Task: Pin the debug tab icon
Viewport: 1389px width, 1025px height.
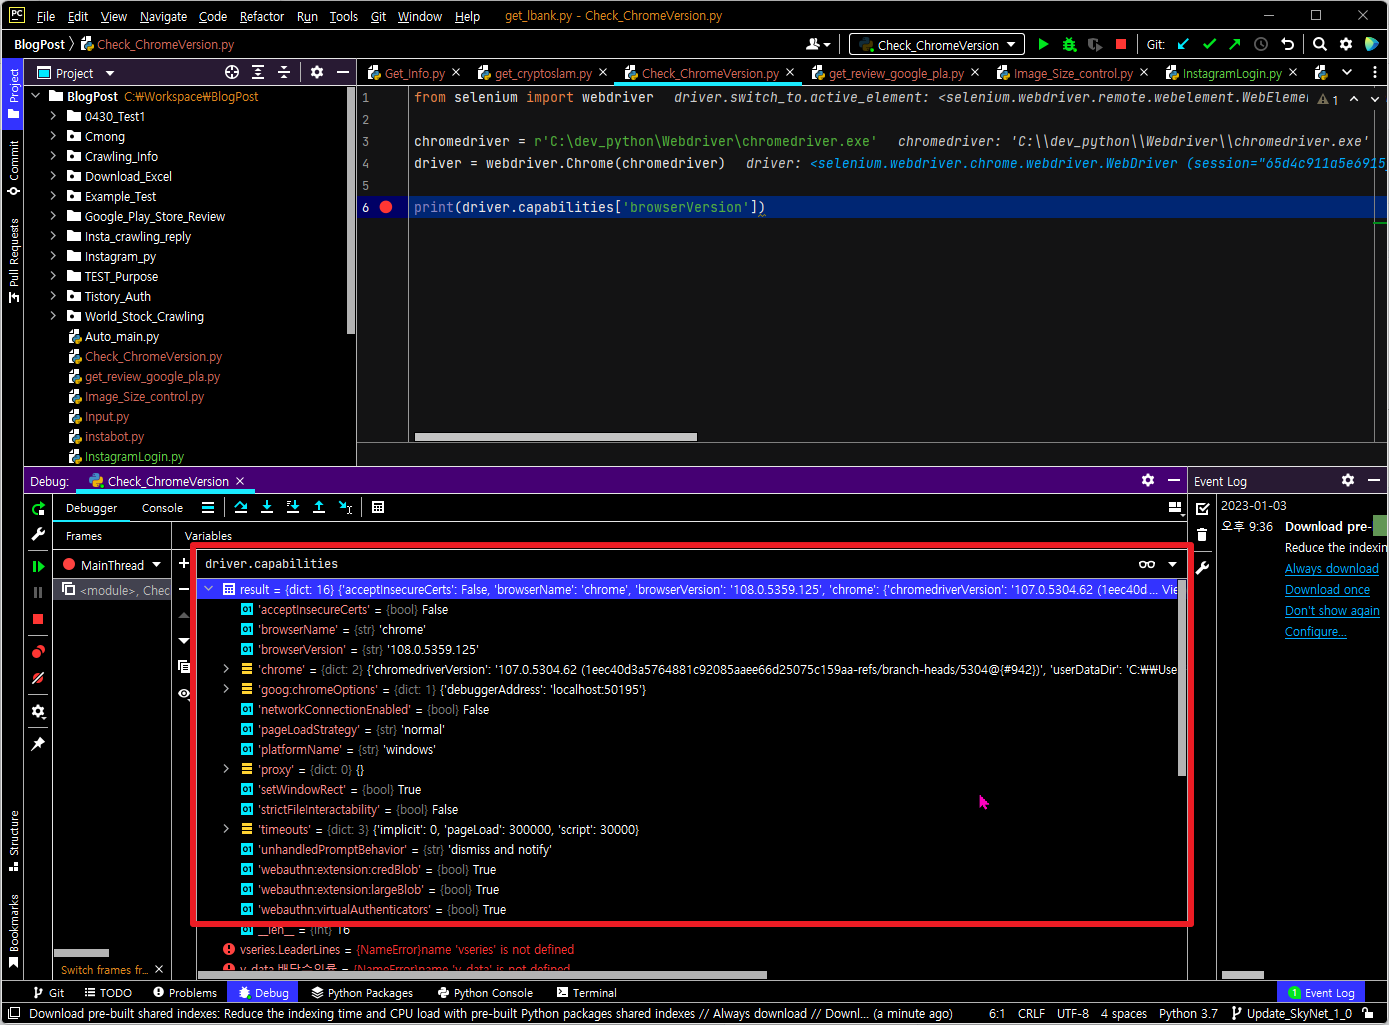Action: pyautogui.click(x=38, y=744)
